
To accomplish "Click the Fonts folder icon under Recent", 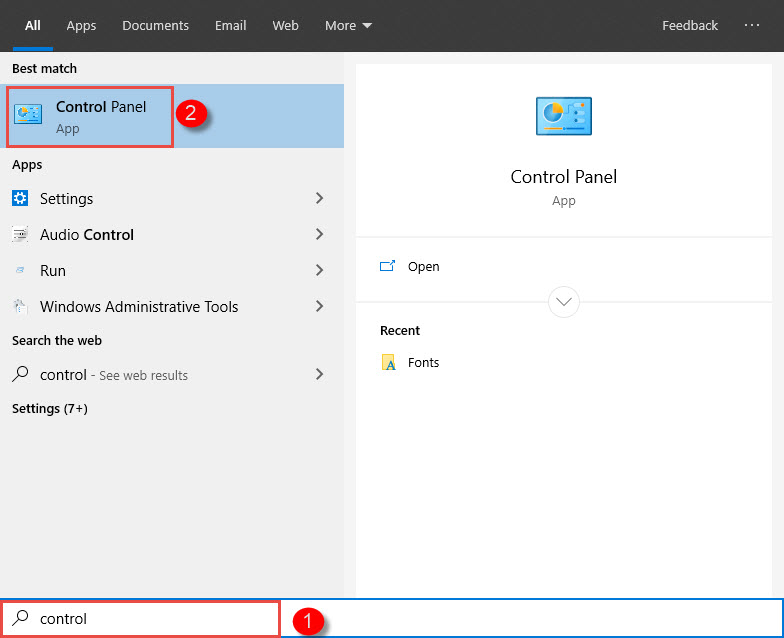I will (x=389, y=362).
